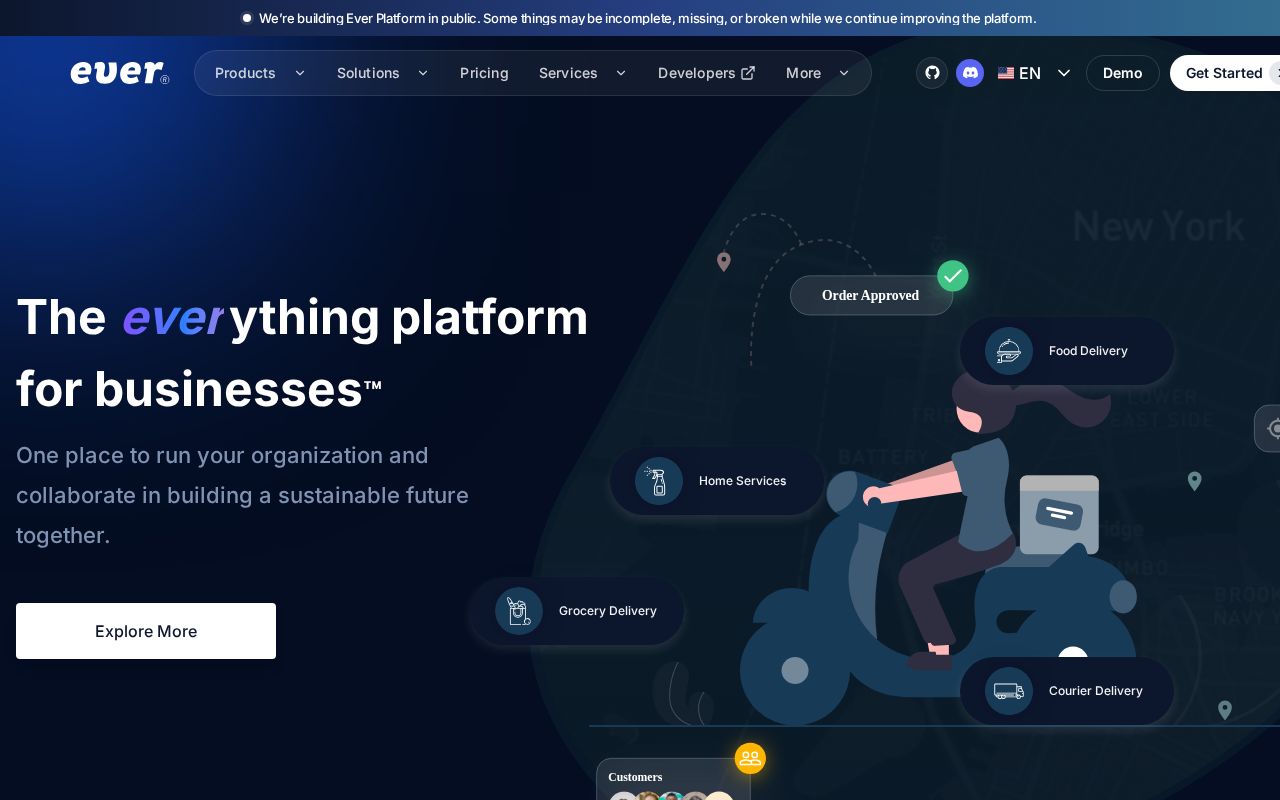Click the Order Approved badge
Viewport: 1280px width, 800px height.
pyautogui.click(x=871, y=296)
